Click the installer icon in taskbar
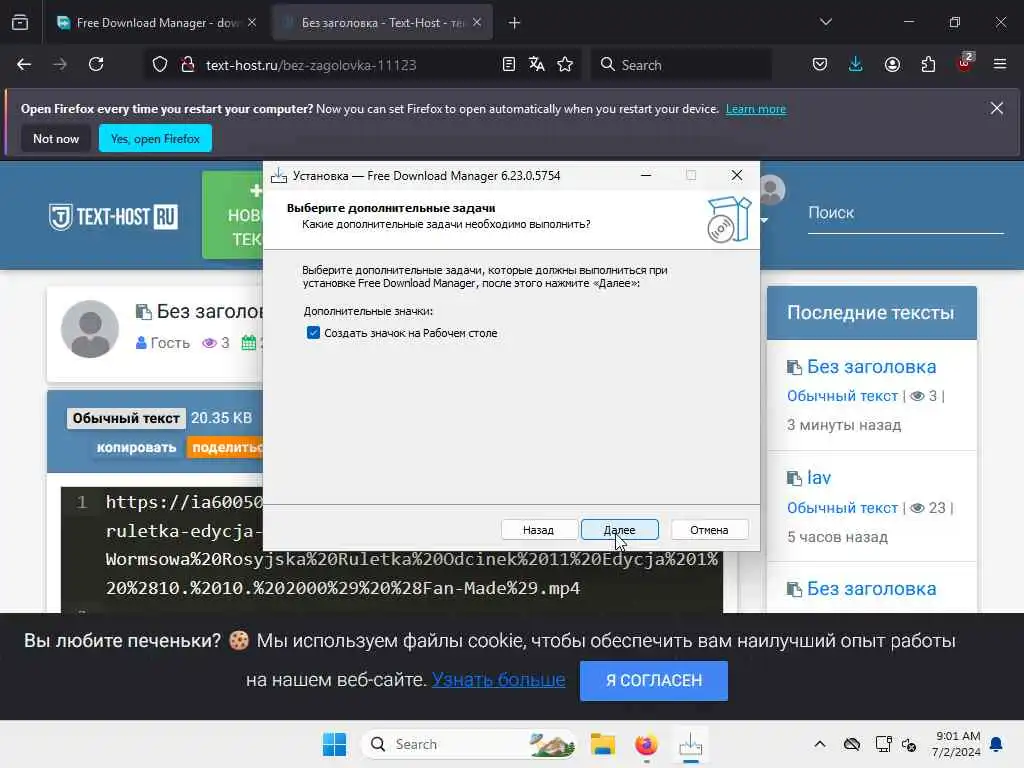This screenshot has height=768, width=1024. click(x=690, y=744)
